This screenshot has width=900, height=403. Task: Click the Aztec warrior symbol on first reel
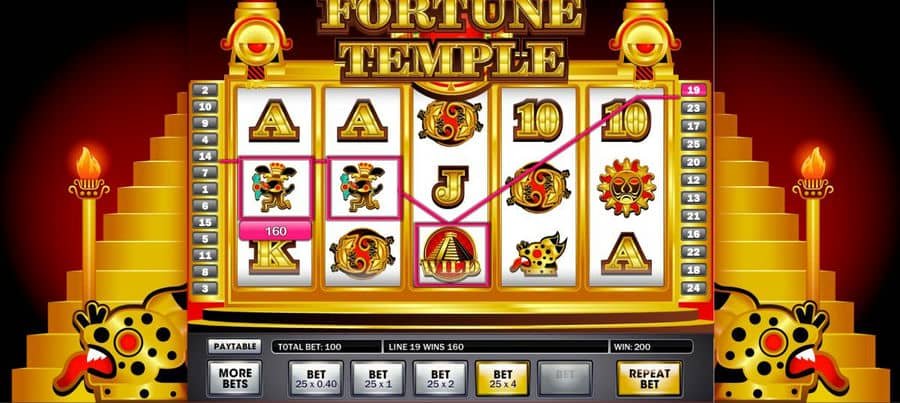274,187
